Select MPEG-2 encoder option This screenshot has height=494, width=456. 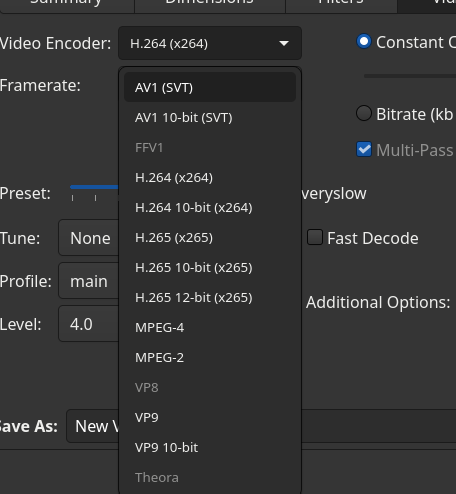[x=210, y=358]
